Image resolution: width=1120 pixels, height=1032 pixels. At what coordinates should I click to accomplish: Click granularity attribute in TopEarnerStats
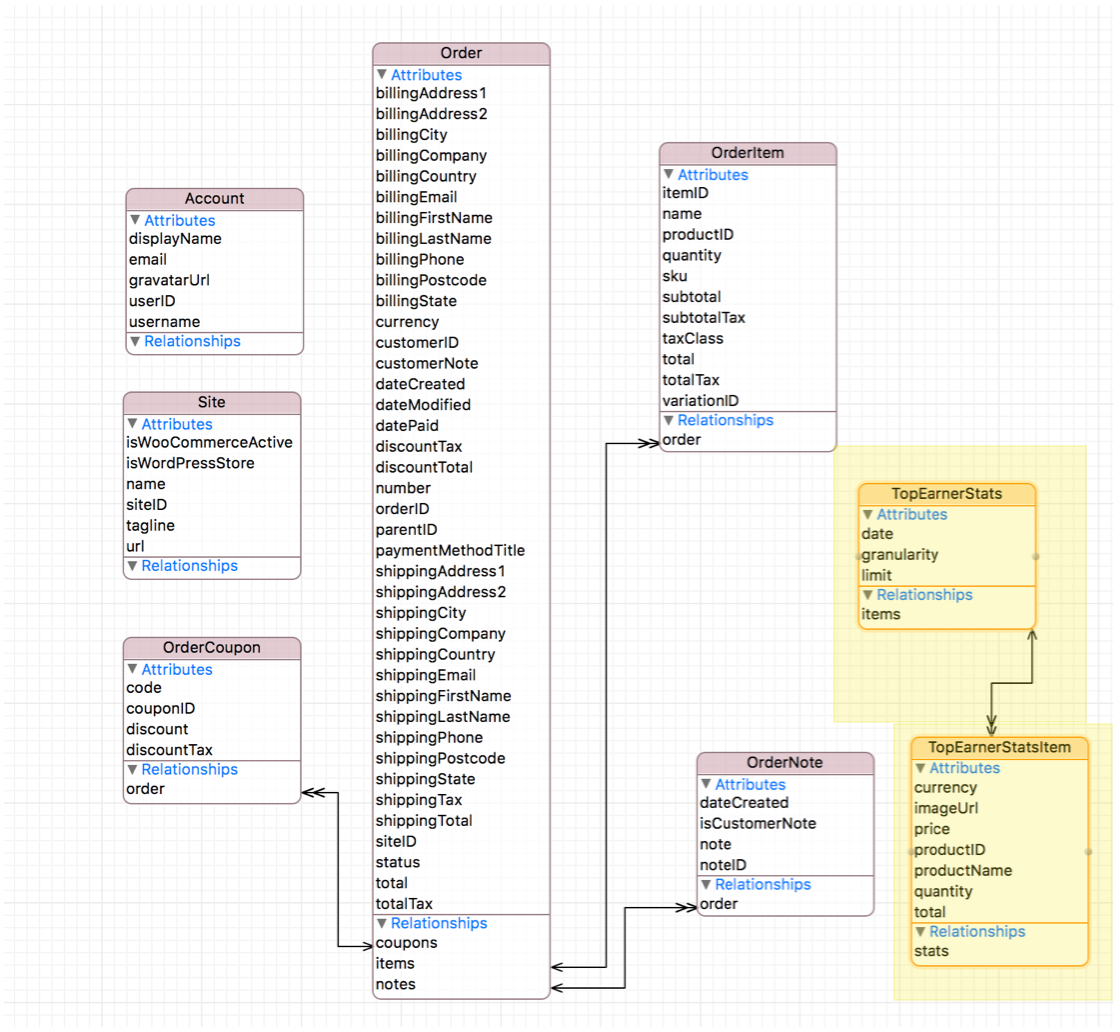coord(899,554)
